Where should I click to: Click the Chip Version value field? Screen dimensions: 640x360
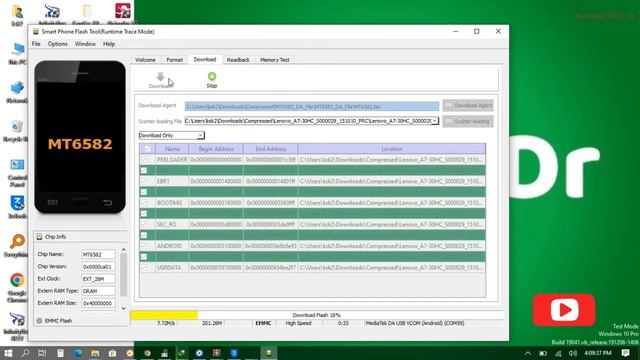click(98, 267)
